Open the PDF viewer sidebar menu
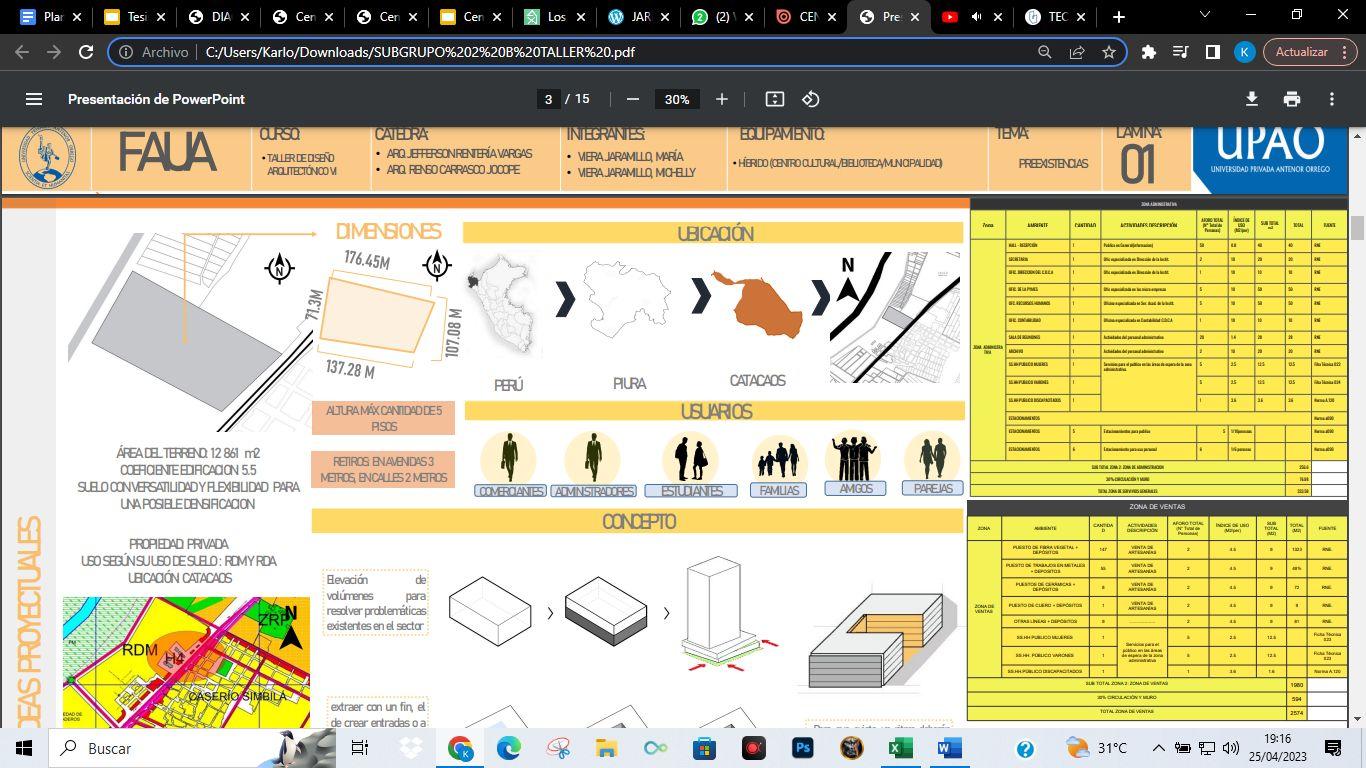The height and width of the screenshot is (768, 1366). click(x=34, y=99)
